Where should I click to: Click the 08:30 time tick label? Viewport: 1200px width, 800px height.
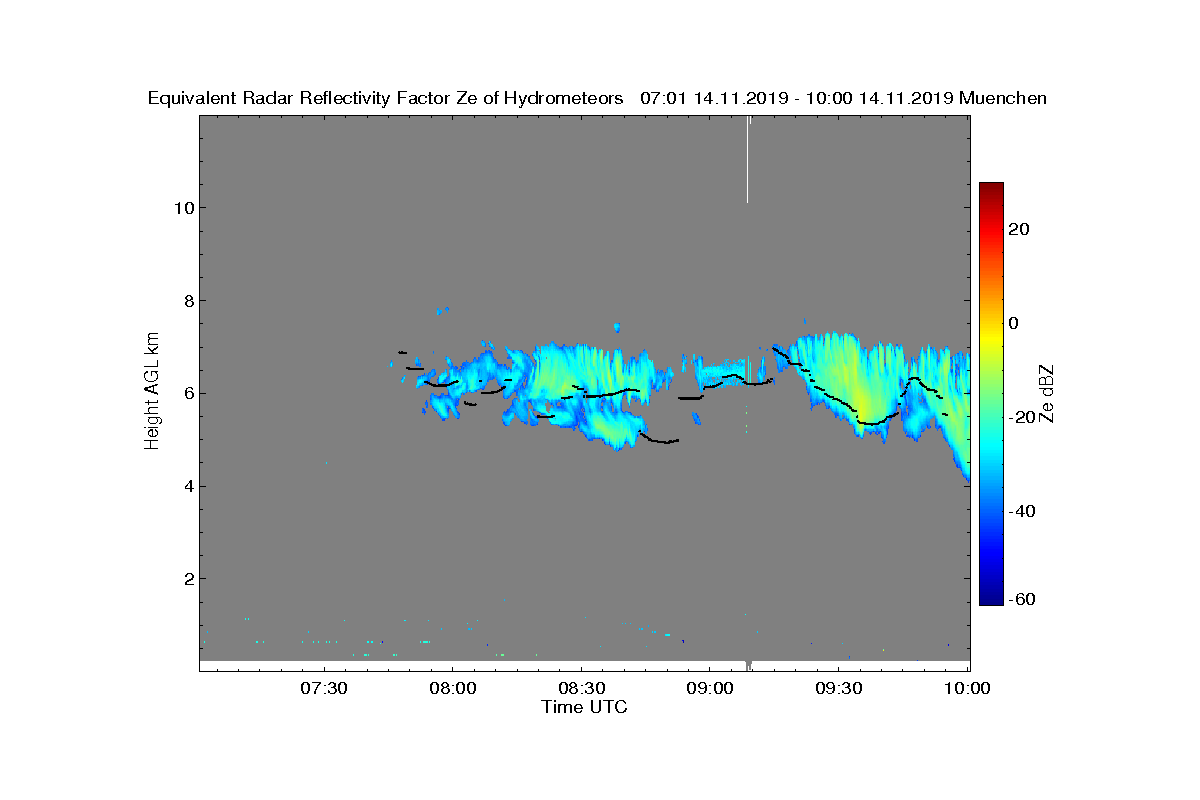tap(581, 689)
